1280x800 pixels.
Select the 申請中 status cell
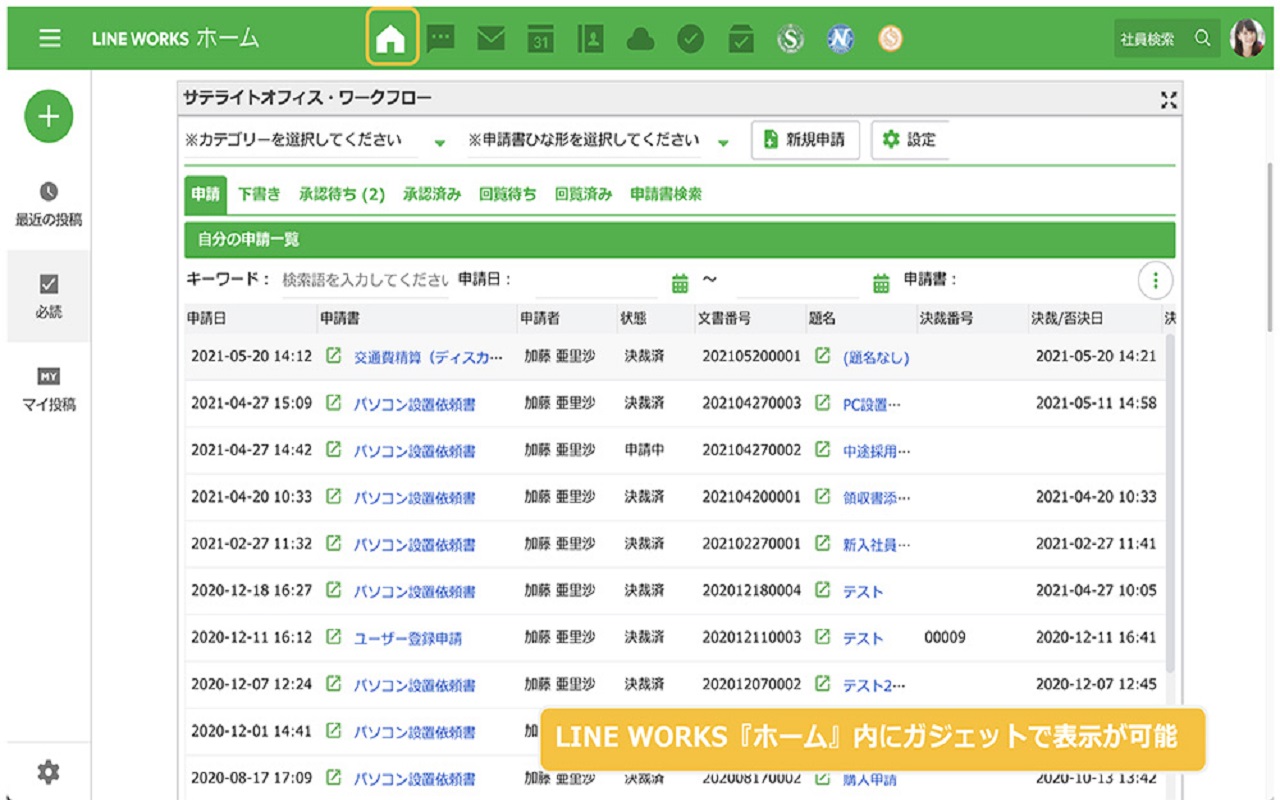pos(644,450)
